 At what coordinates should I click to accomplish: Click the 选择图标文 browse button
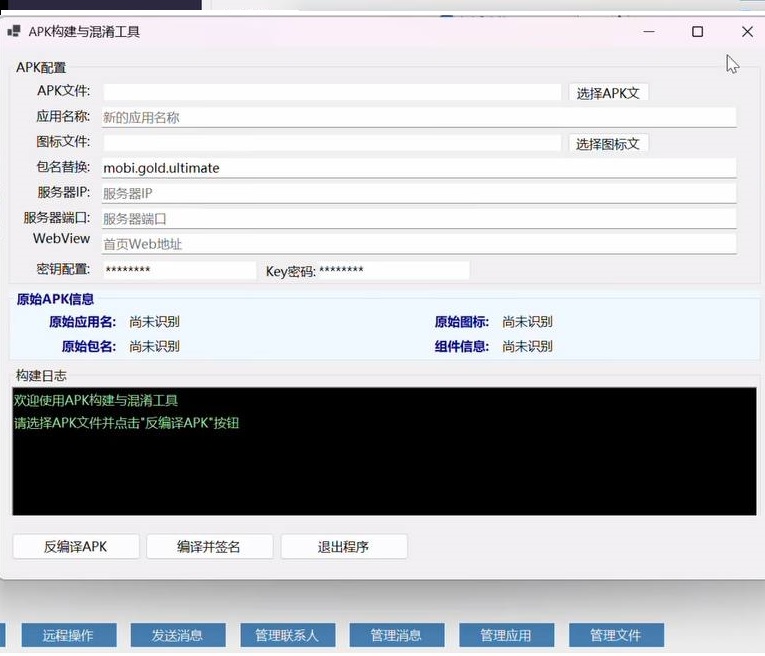click(608, 144)
